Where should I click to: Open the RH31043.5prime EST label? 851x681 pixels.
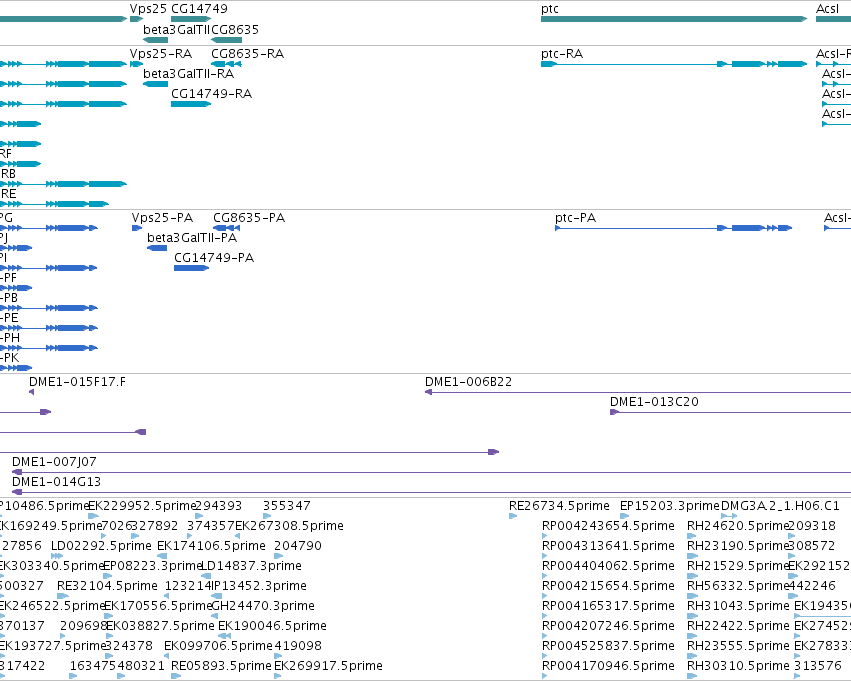pyautogui.click(x=738, y=606)
